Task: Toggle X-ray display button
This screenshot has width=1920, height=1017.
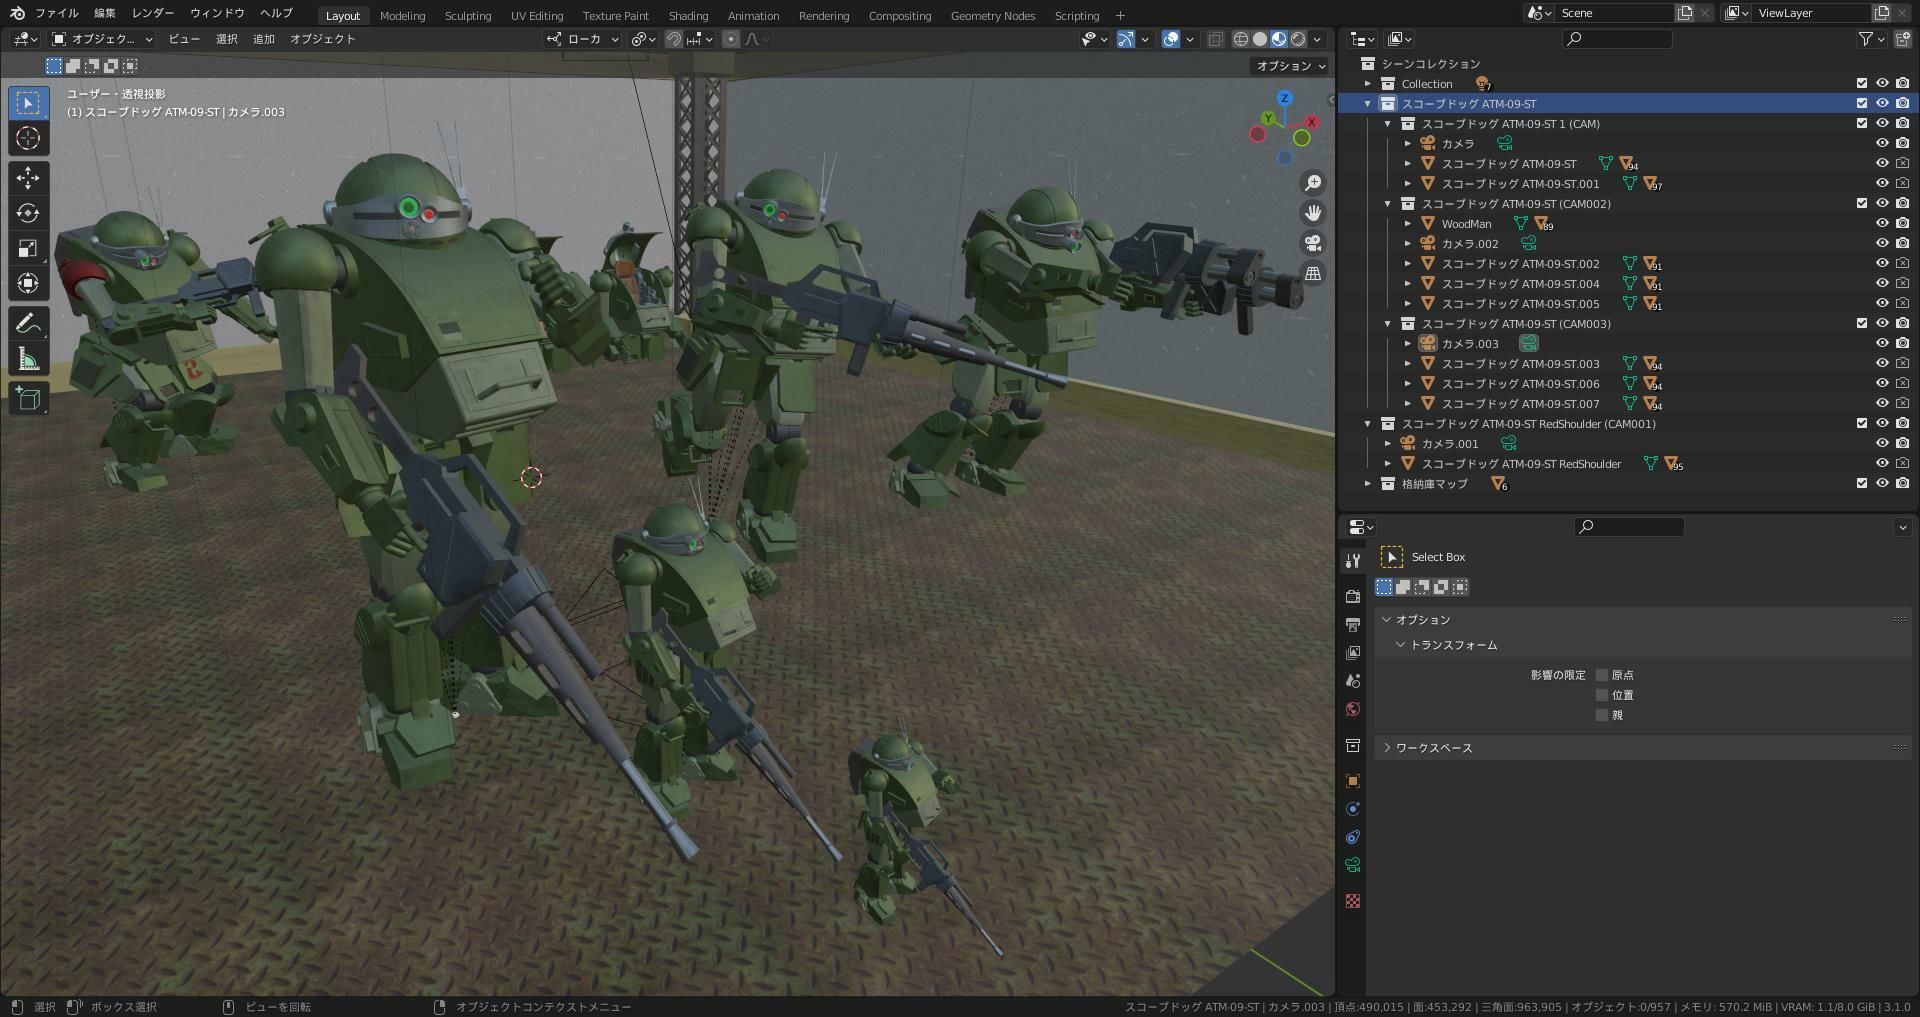Action: point(1215,39)
